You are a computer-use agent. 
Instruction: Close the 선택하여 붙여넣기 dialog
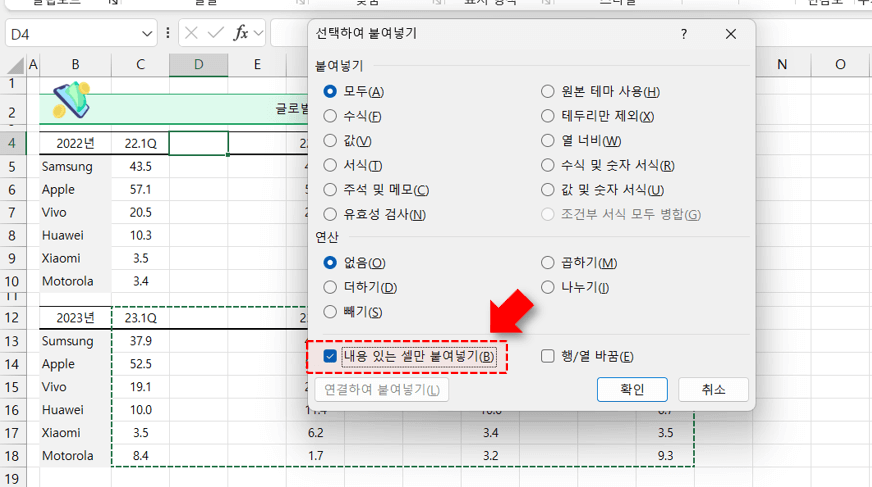point(731,34)
